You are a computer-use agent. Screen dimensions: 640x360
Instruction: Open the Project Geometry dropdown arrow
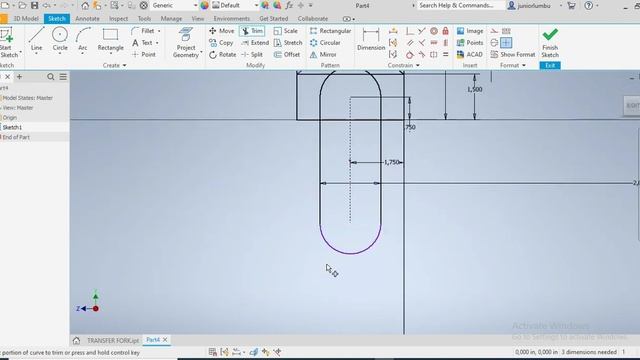201,52
